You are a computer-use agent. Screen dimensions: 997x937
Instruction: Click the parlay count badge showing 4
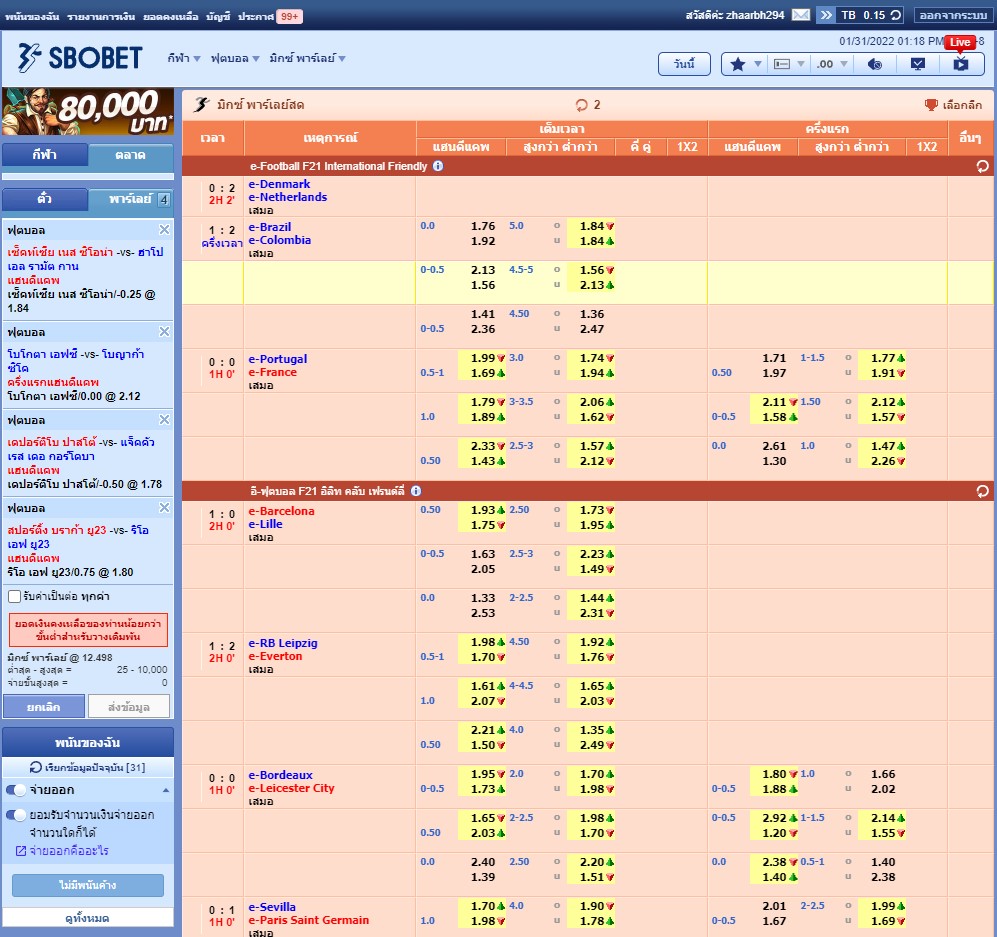tap(163, 200)
